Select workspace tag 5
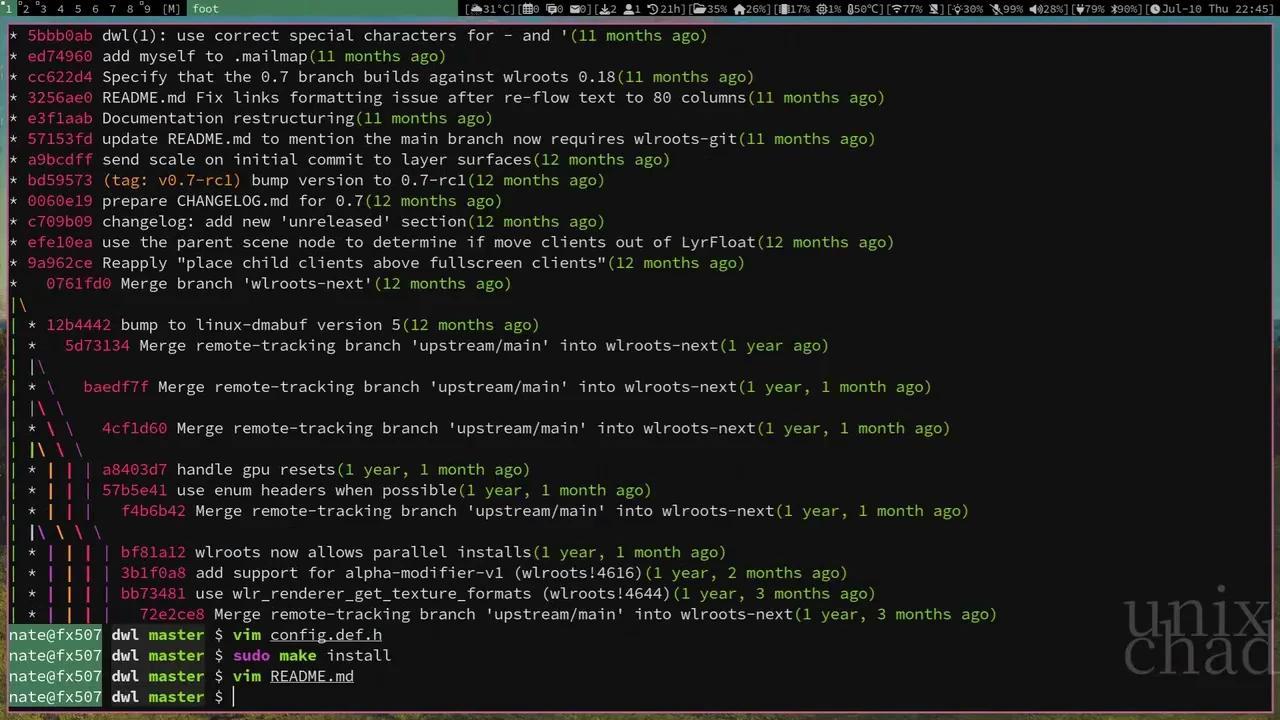The width and height of the screenshot is (1280, 720). point(77,9)
